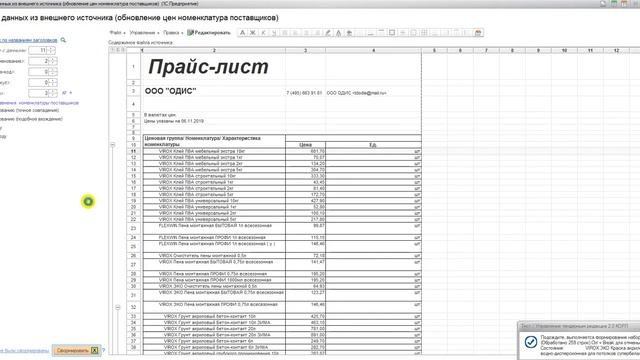
Task: Apply the font A formatting icon
Action: pyautogui.click(x=242, y=33)
